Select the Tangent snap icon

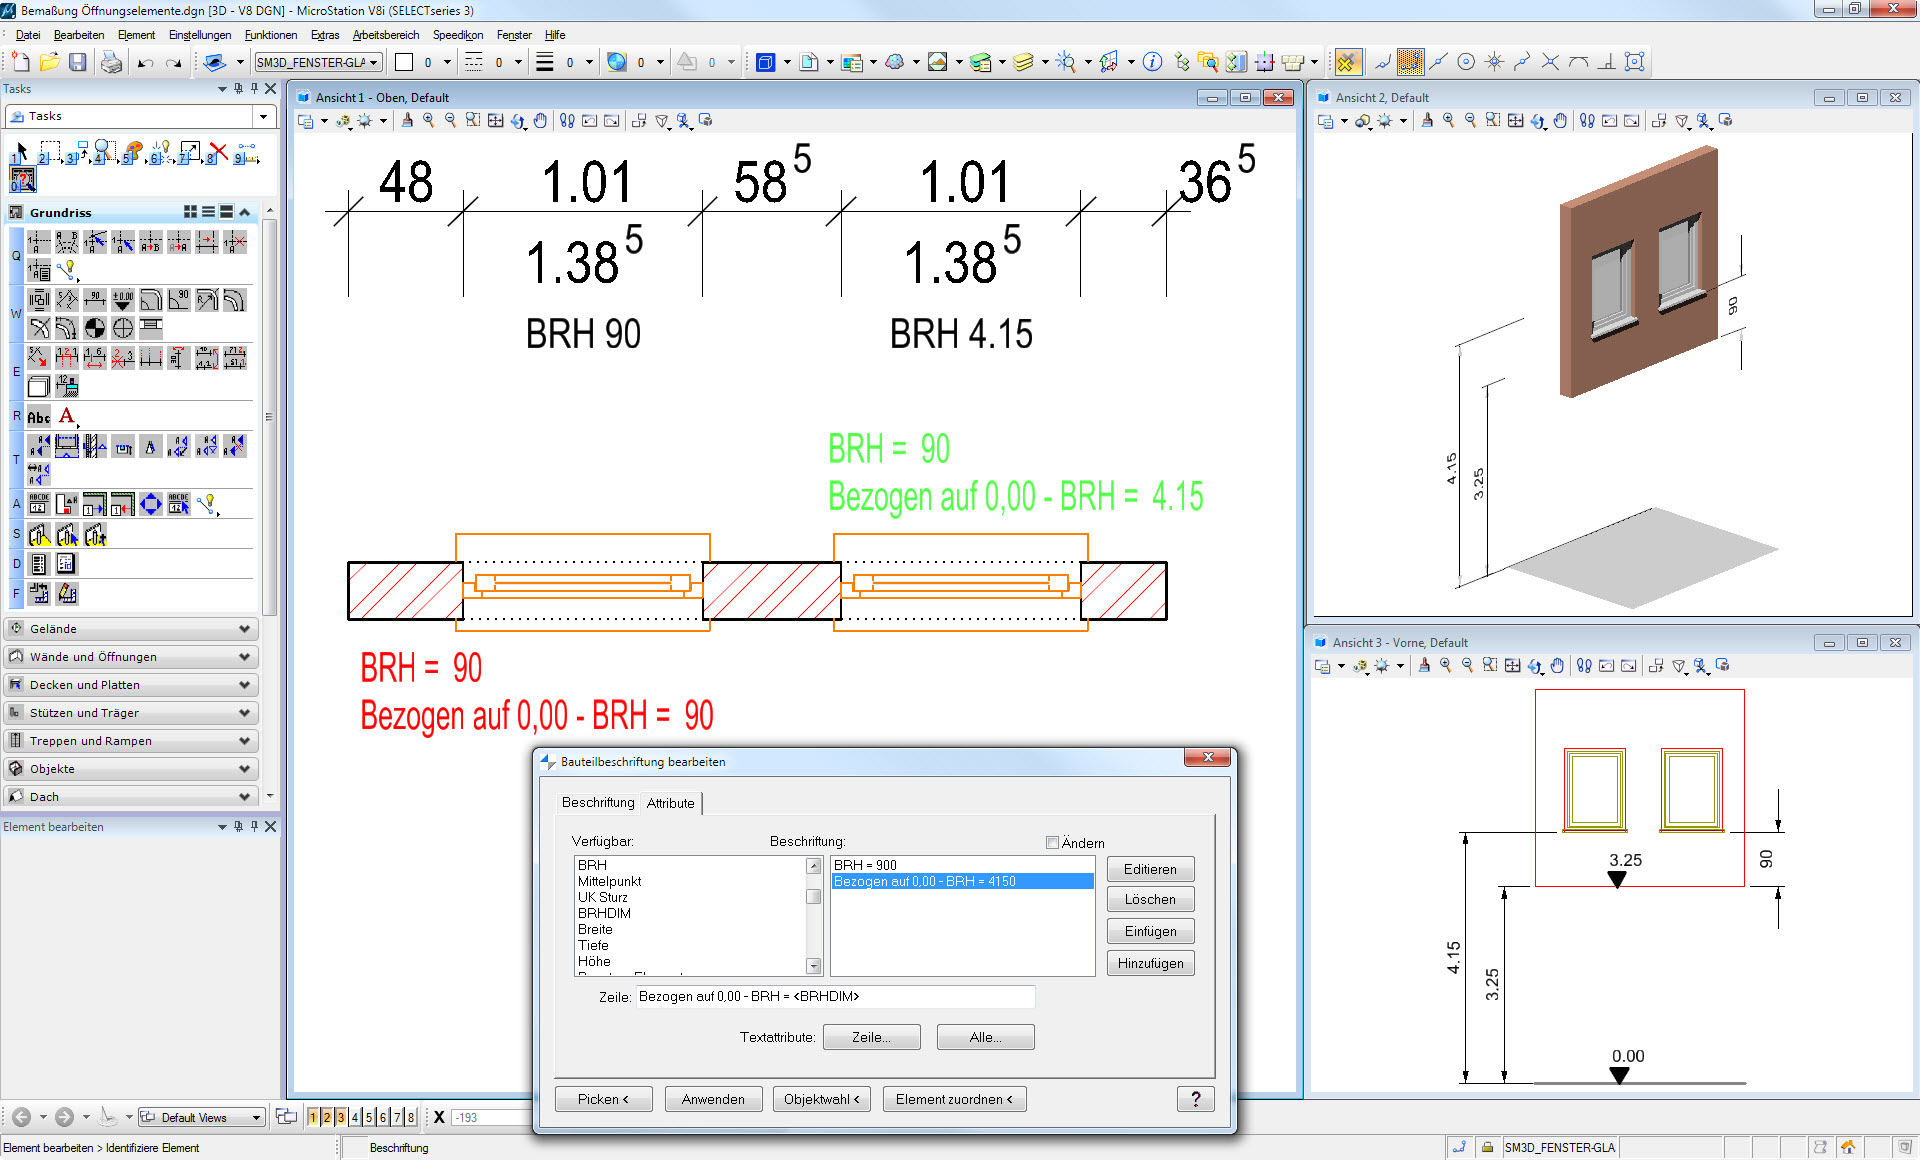tap(1578, 62)
